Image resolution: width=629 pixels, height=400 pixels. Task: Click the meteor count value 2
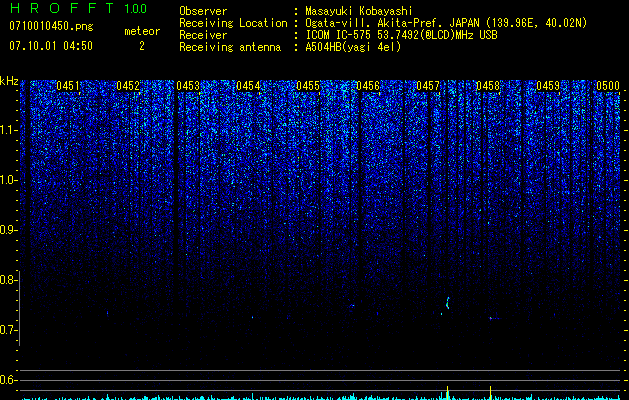pos(142,46)
